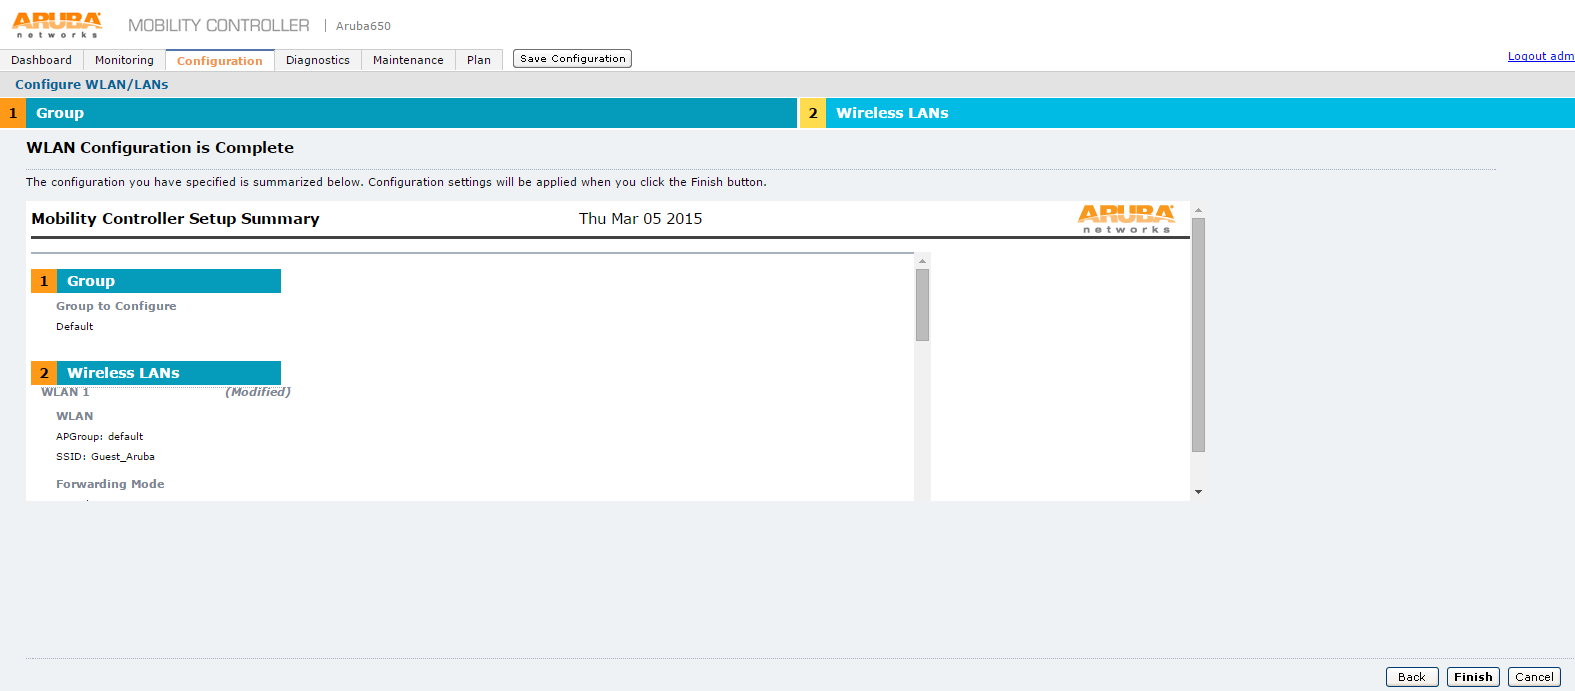Go to the Diagnostics tab
1575x691 pixels.
(318, 60)
